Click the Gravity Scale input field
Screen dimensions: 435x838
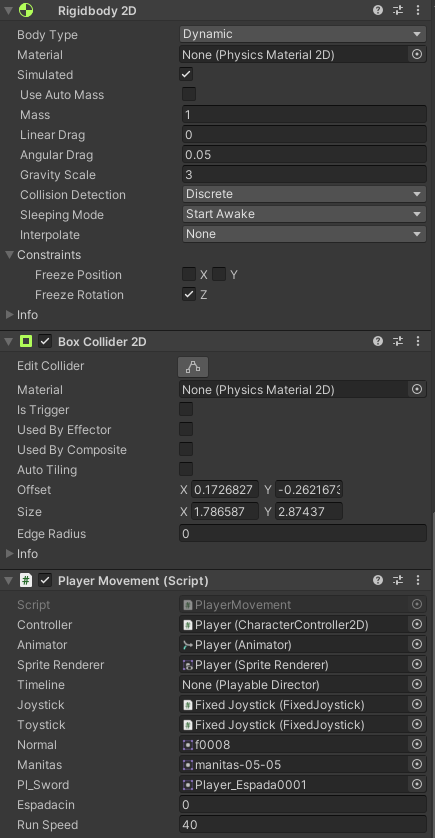coord(304,175)
